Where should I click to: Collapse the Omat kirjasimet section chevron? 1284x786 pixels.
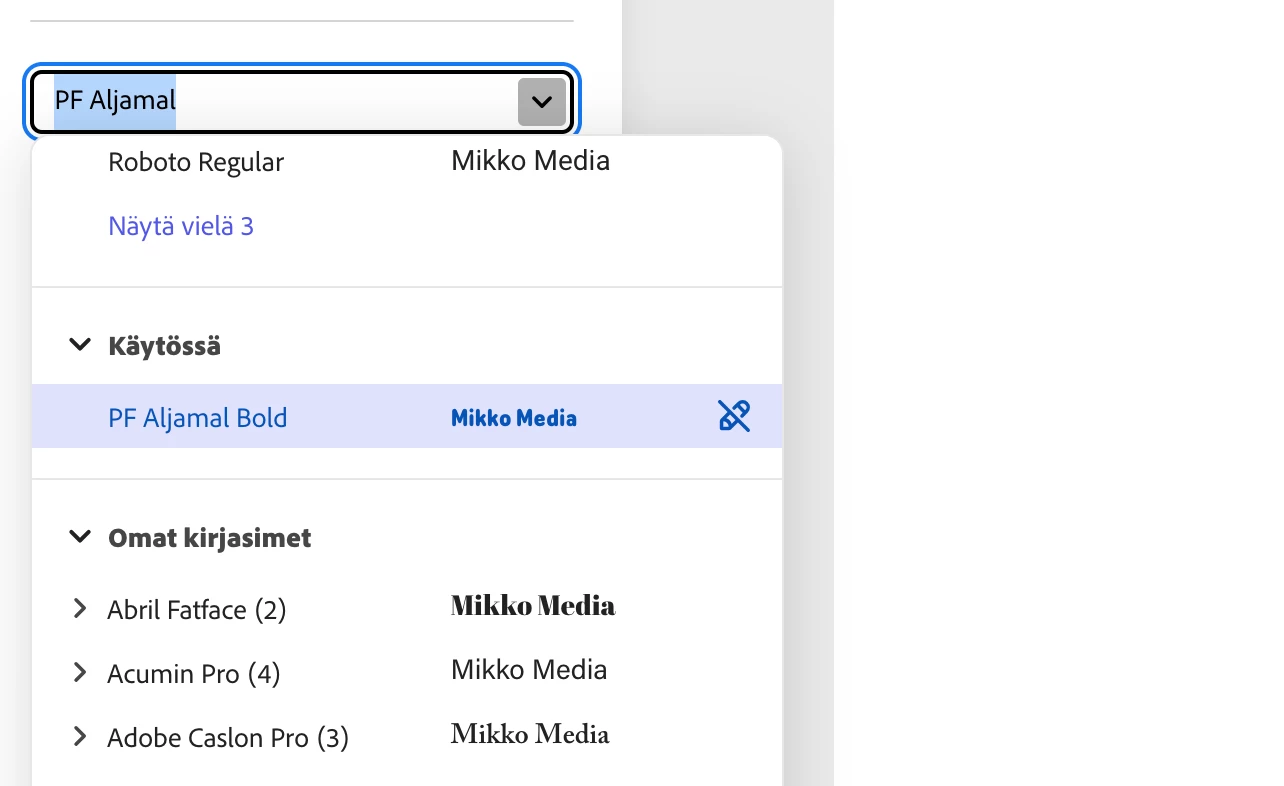pyautogui.click(x=80, y=537)
